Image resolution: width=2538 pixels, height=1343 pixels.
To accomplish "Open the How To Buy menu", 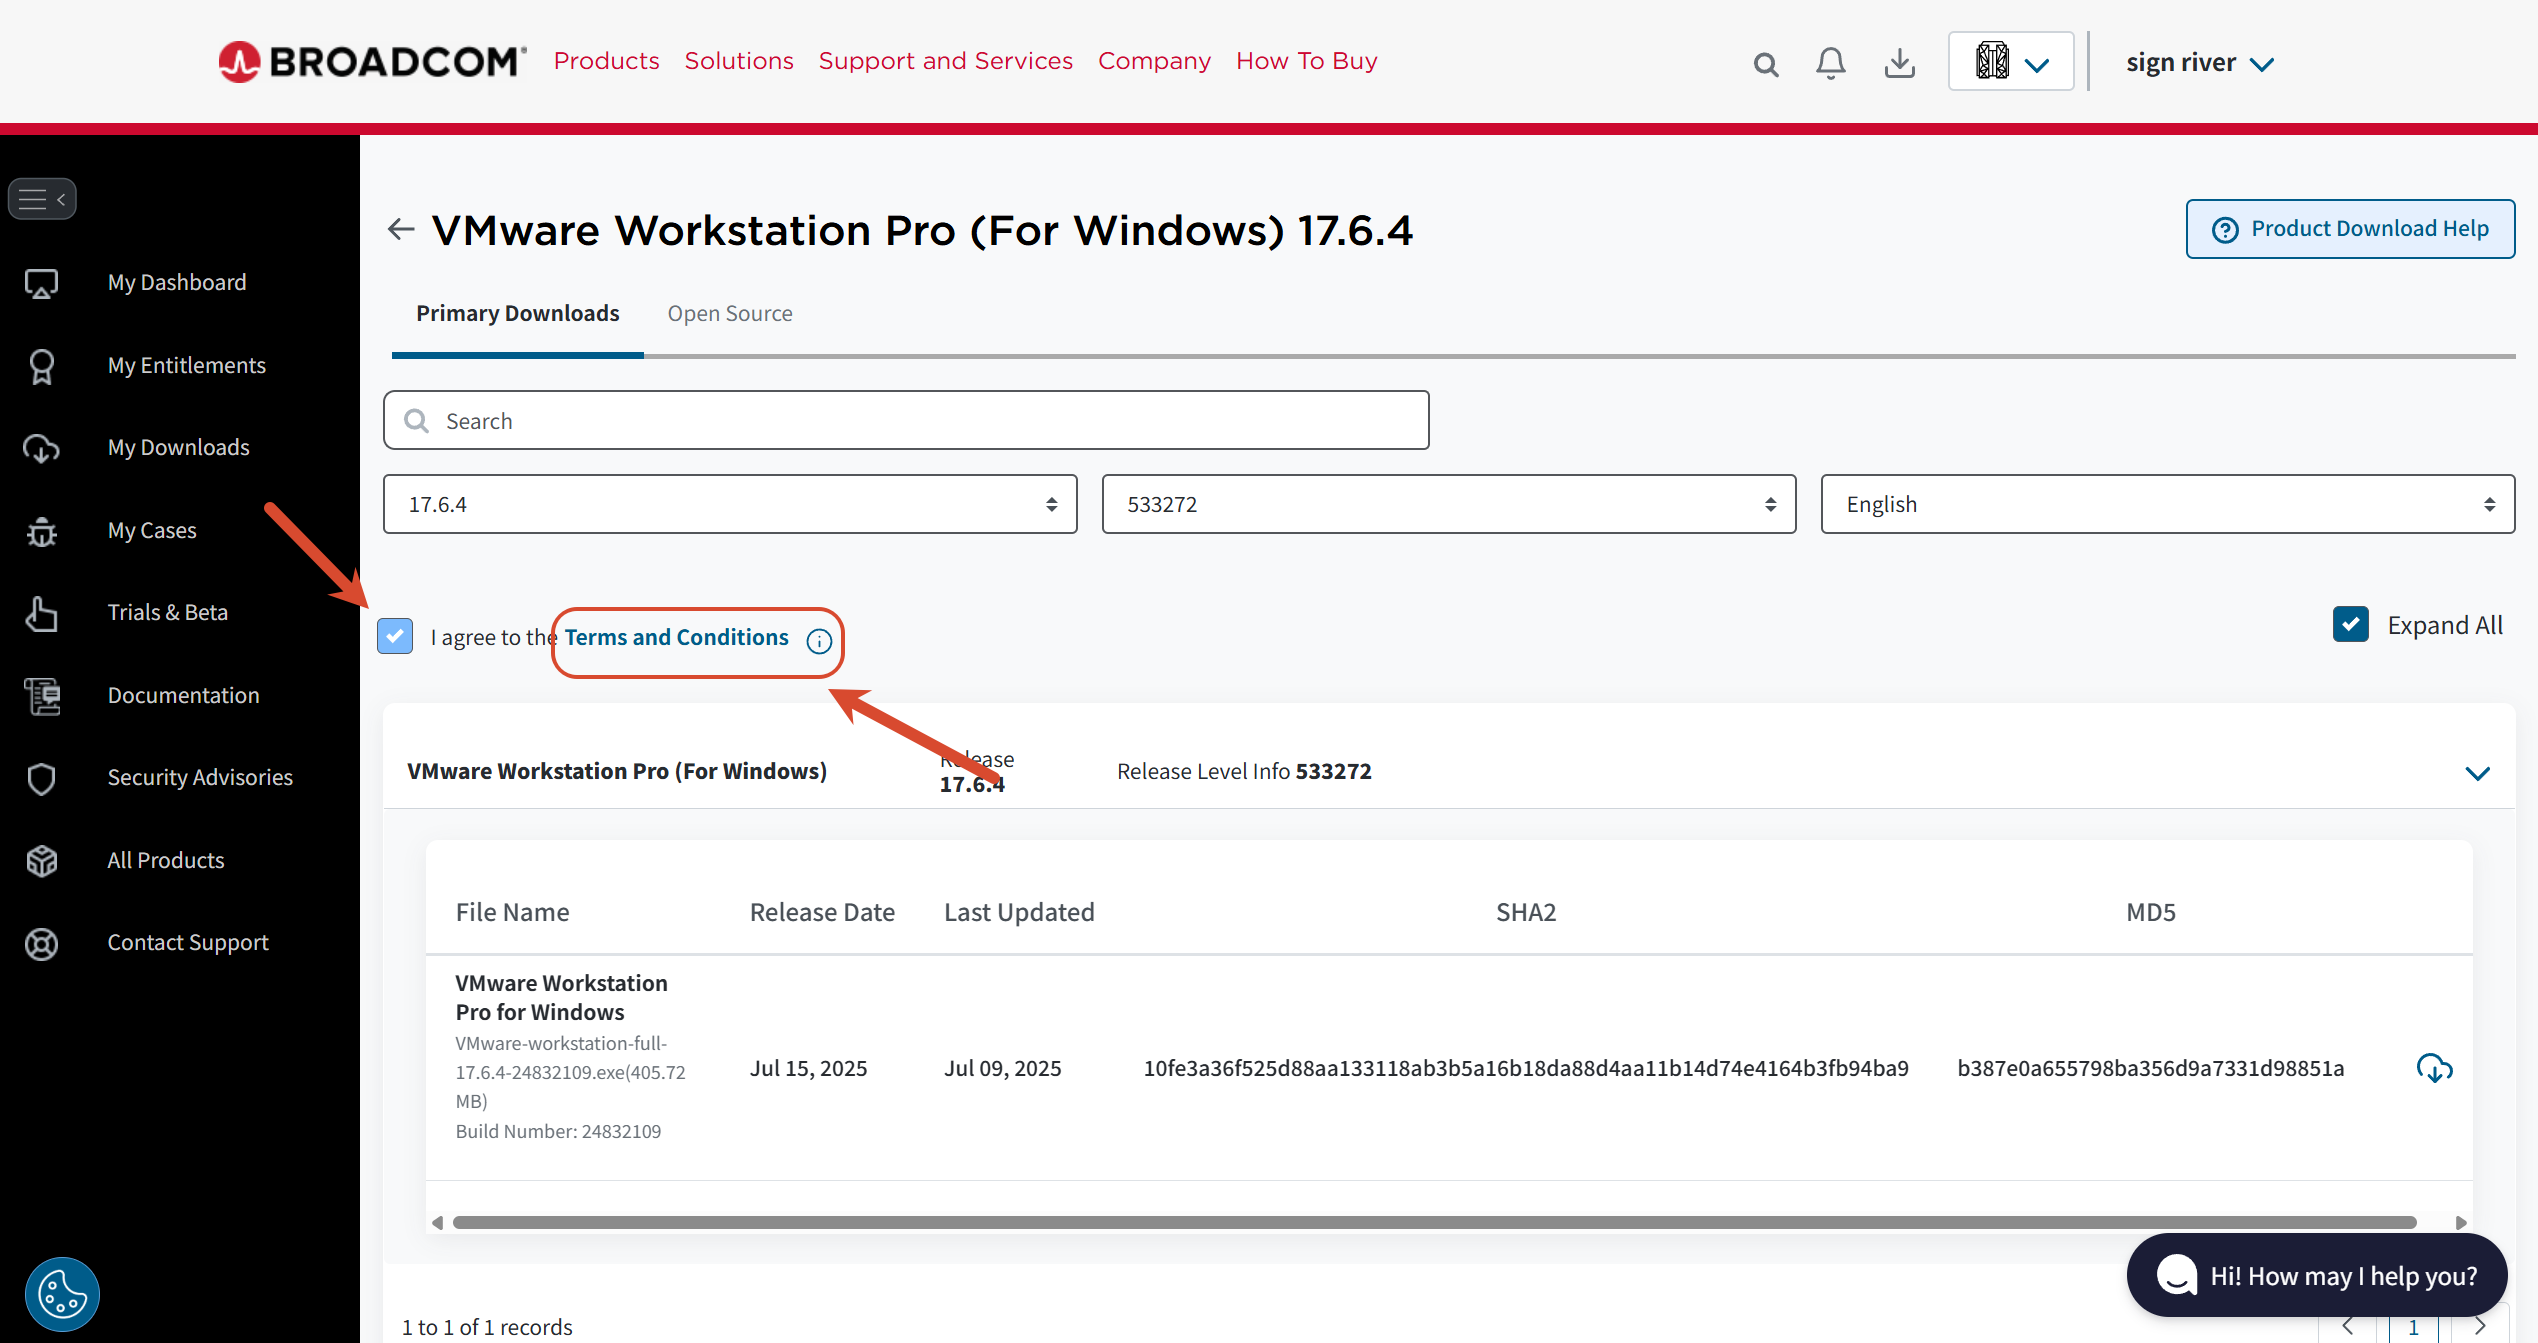I will (x=1307, y=61).
